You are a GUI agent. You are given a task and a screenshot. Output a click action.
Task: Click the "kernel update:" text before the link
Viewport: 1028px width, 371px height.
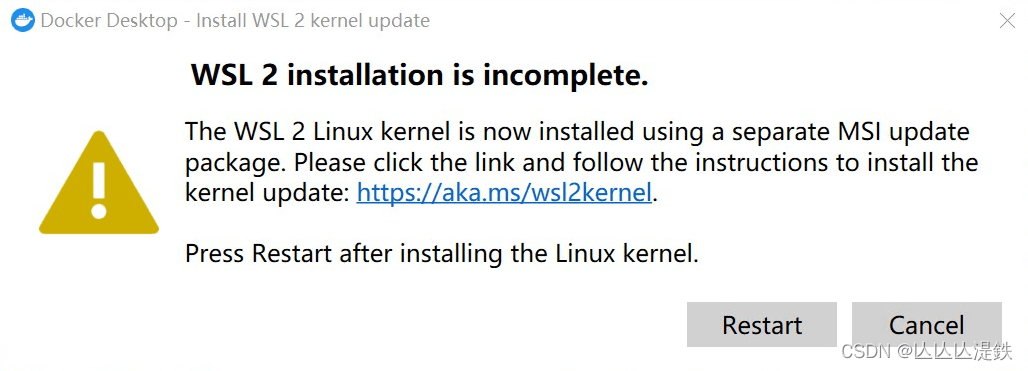tap(268, 192)
